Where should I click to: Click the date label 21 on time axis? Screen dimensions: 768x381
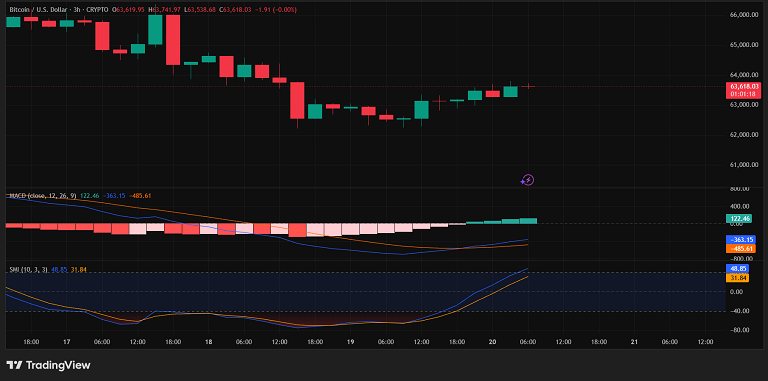point(634,342)
